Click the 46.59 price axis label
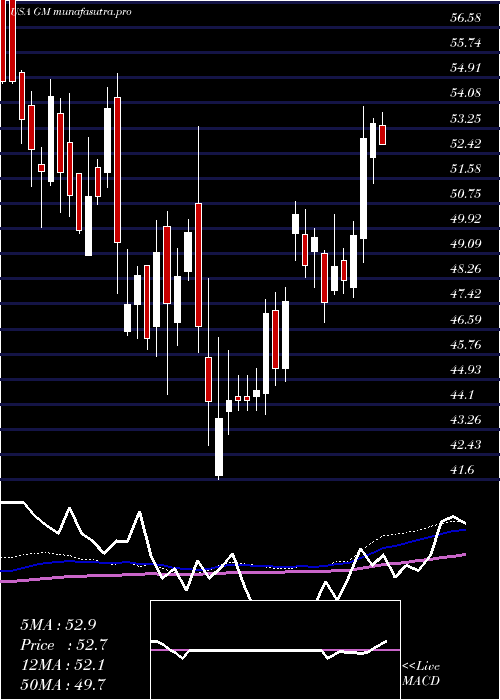Screen dimensions: 500x700 pyautogui.click(x=466, y=319)
